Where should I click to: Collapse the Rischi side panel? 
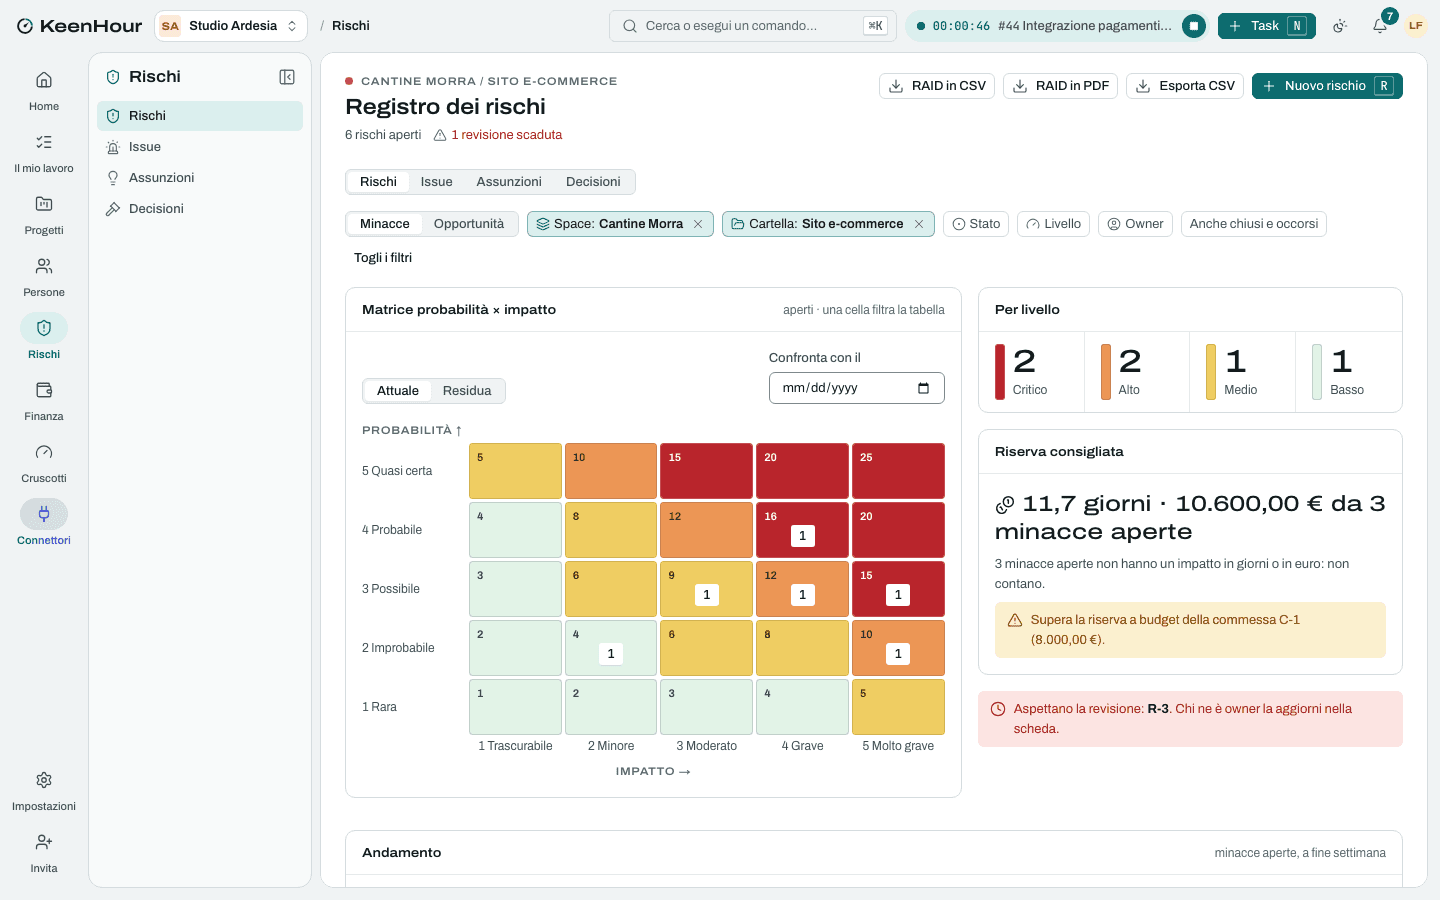tap(287, 77)
